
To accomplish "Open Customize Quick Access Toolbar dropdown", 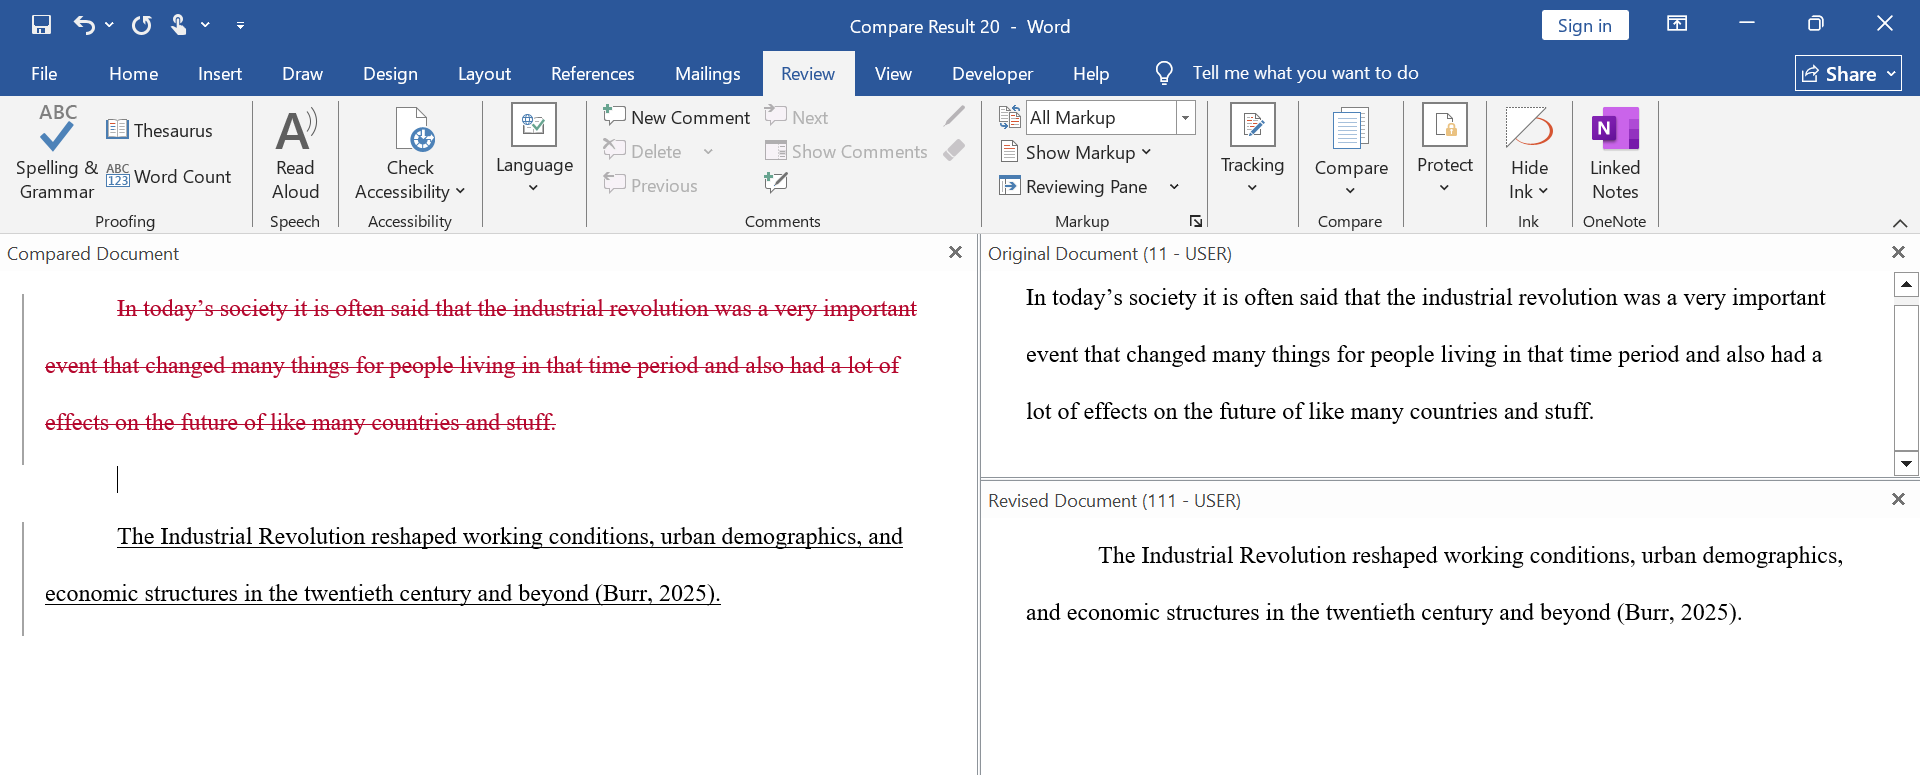I will pyautogui.click(x=240, y=25).
